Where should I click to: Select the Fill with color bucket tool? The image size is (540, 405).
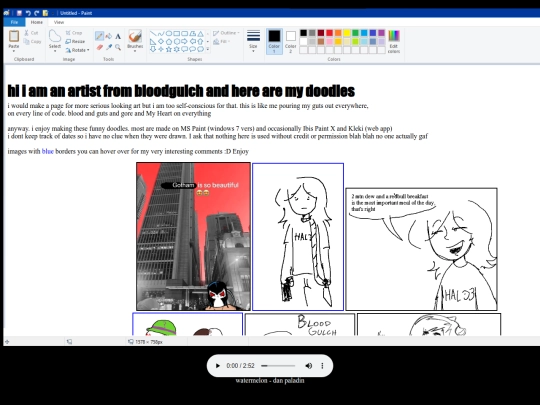pyautogui.click(x=109, y=36)
